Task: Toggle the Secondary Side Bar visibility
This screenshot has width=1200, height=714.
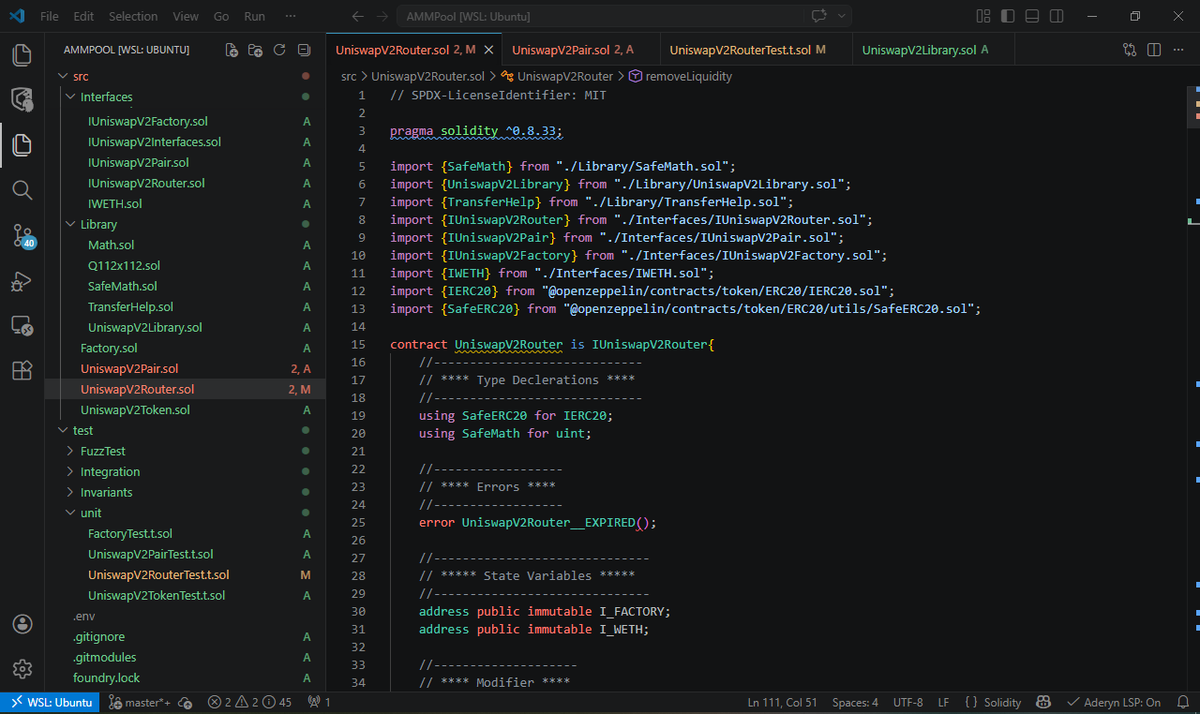Action: coord(1057,17)
